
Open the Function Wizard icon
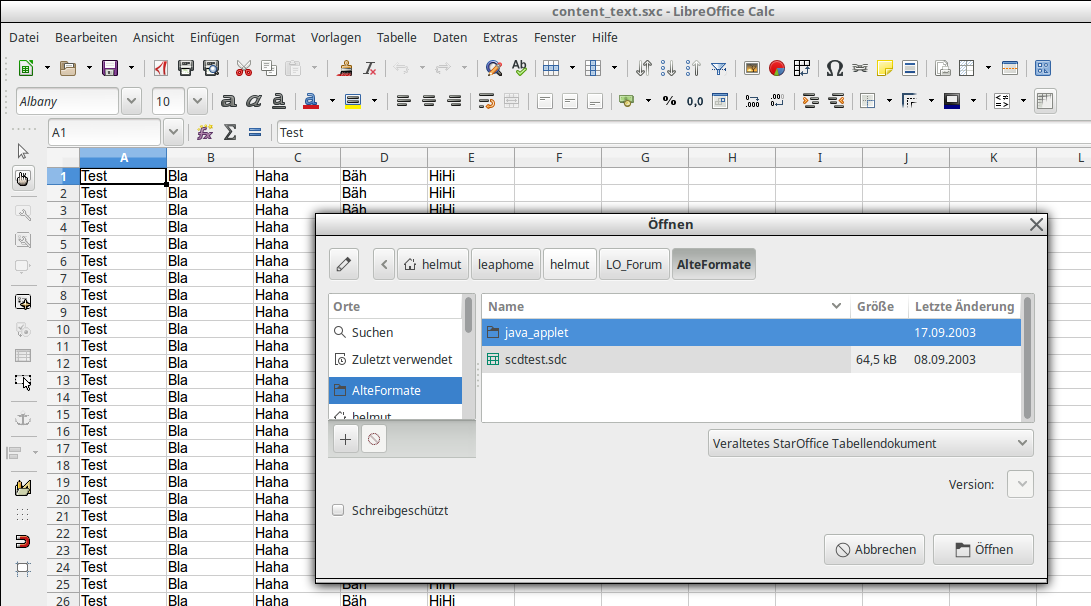[205, 132]
